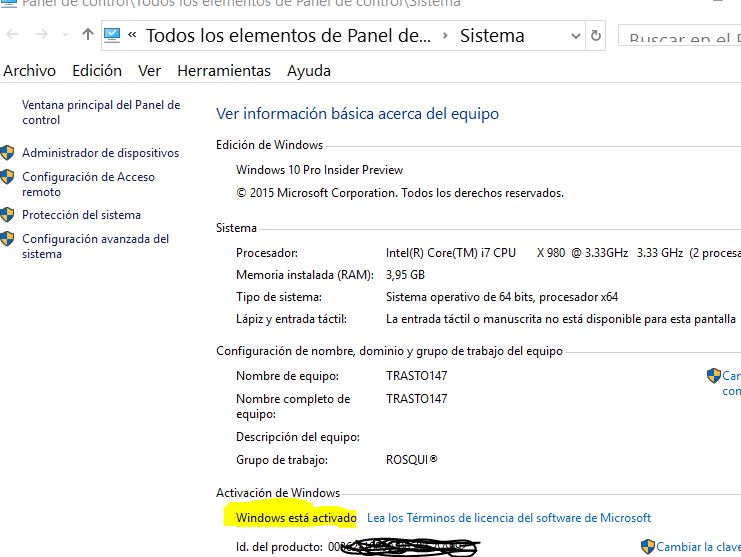Click 'Activación de Windows' section heading
741x557 pixels.
[x=278, y=493]
